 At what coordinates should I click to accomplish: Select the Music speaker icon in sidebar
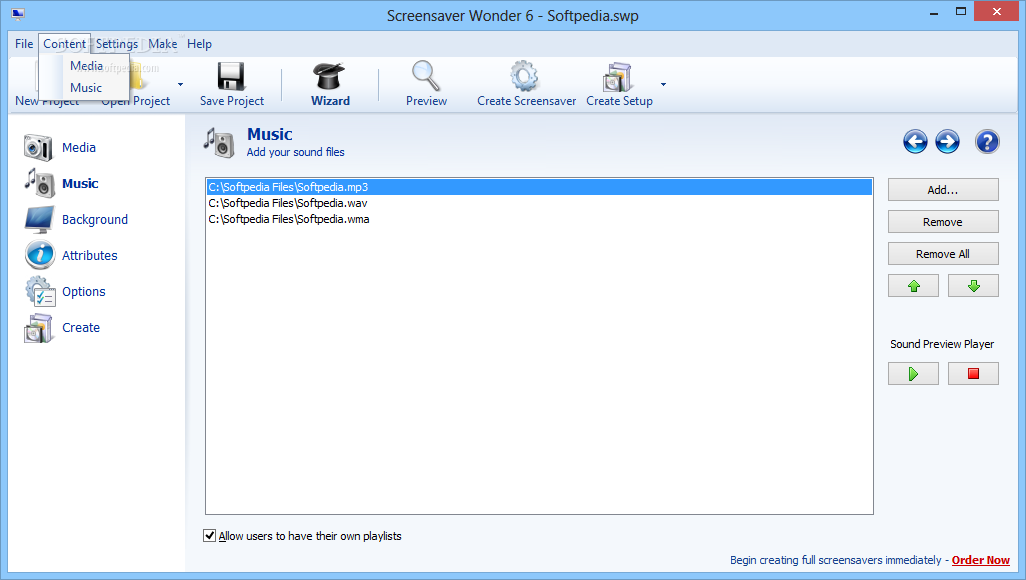click(39, 183)
